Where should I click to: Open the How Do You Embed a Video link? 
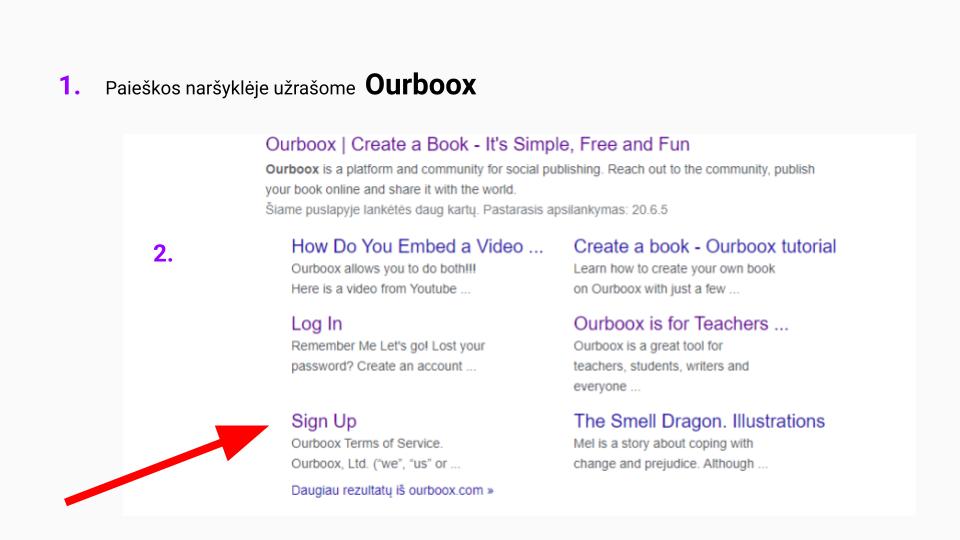click(417, 247)
